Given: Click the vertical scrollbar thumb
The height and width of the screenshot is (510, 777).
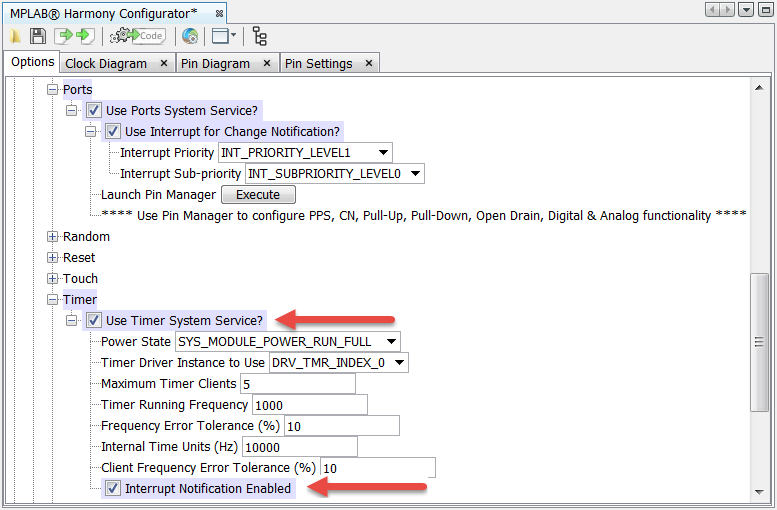Looking at the screenshot, I should point(759,342).
